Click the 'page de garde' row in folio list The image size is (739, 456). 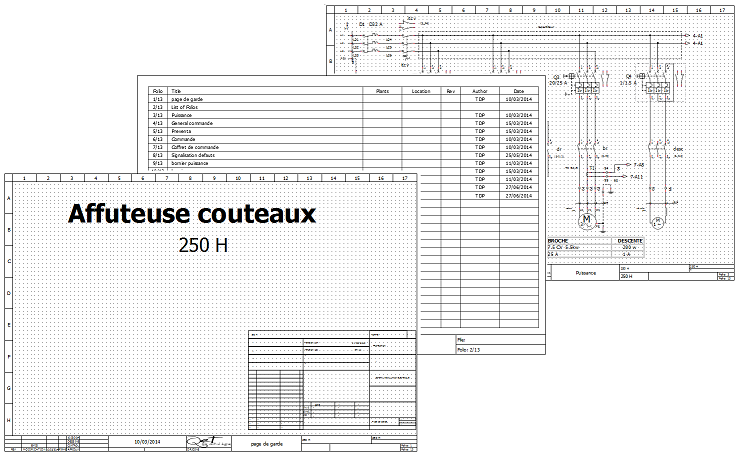tap(187, 100)
